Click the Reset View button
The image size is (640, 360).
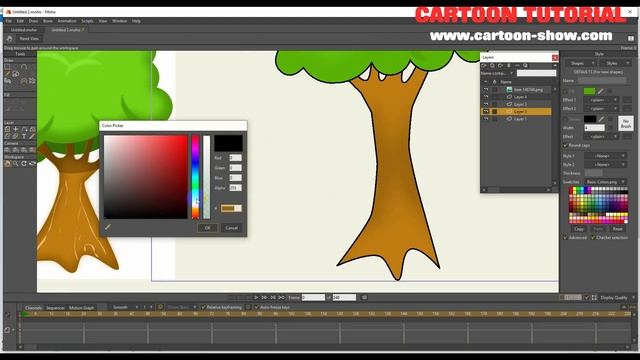click(29, 38)
